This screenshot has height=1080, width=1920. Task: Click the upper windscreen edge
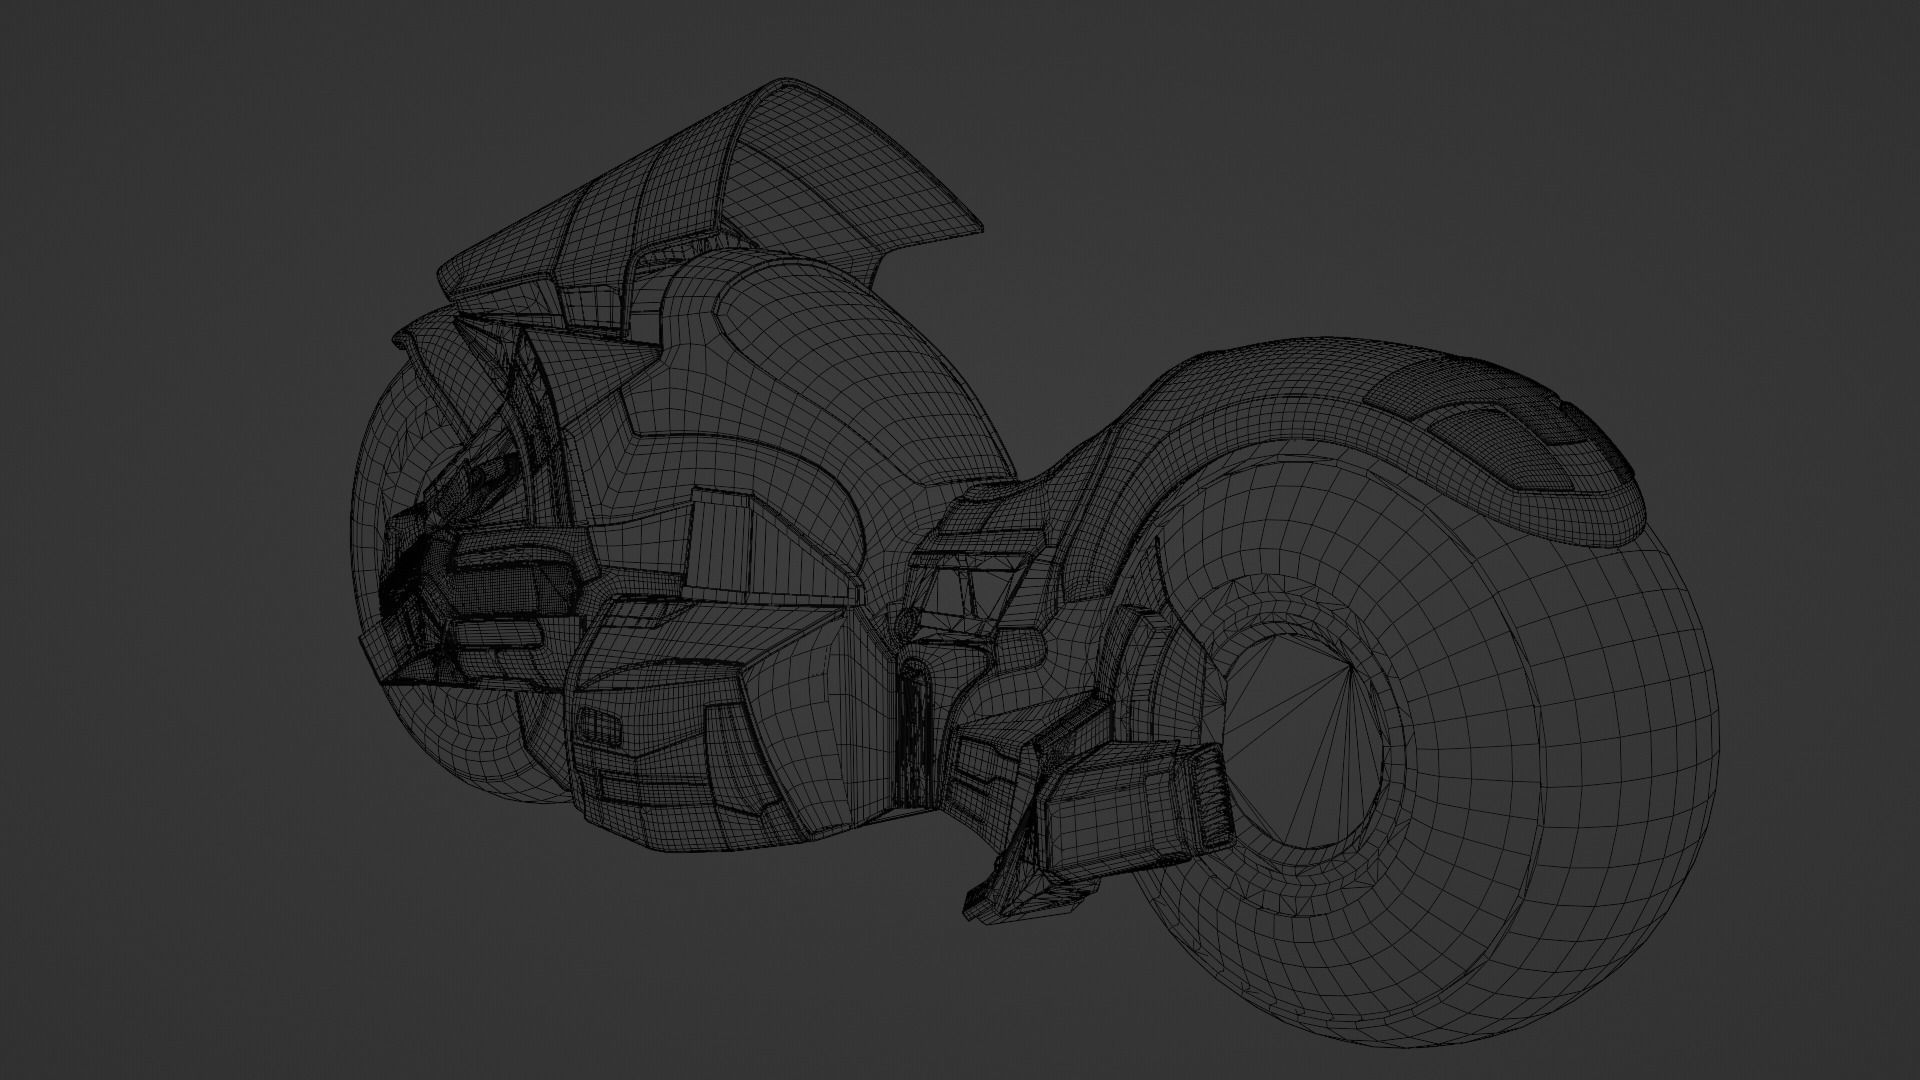coord(790,100)
